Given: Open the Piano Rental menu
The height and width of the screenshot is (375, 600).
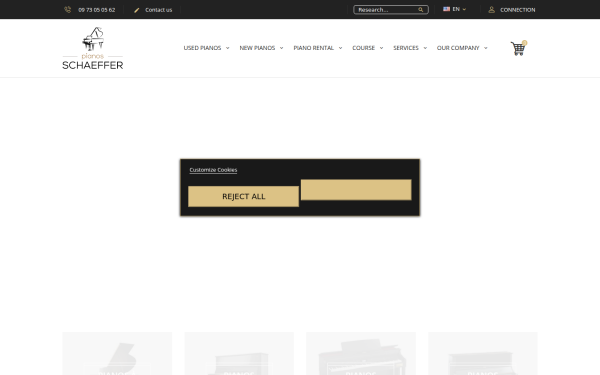Looking at the screenshot, I should coord(313,48).
